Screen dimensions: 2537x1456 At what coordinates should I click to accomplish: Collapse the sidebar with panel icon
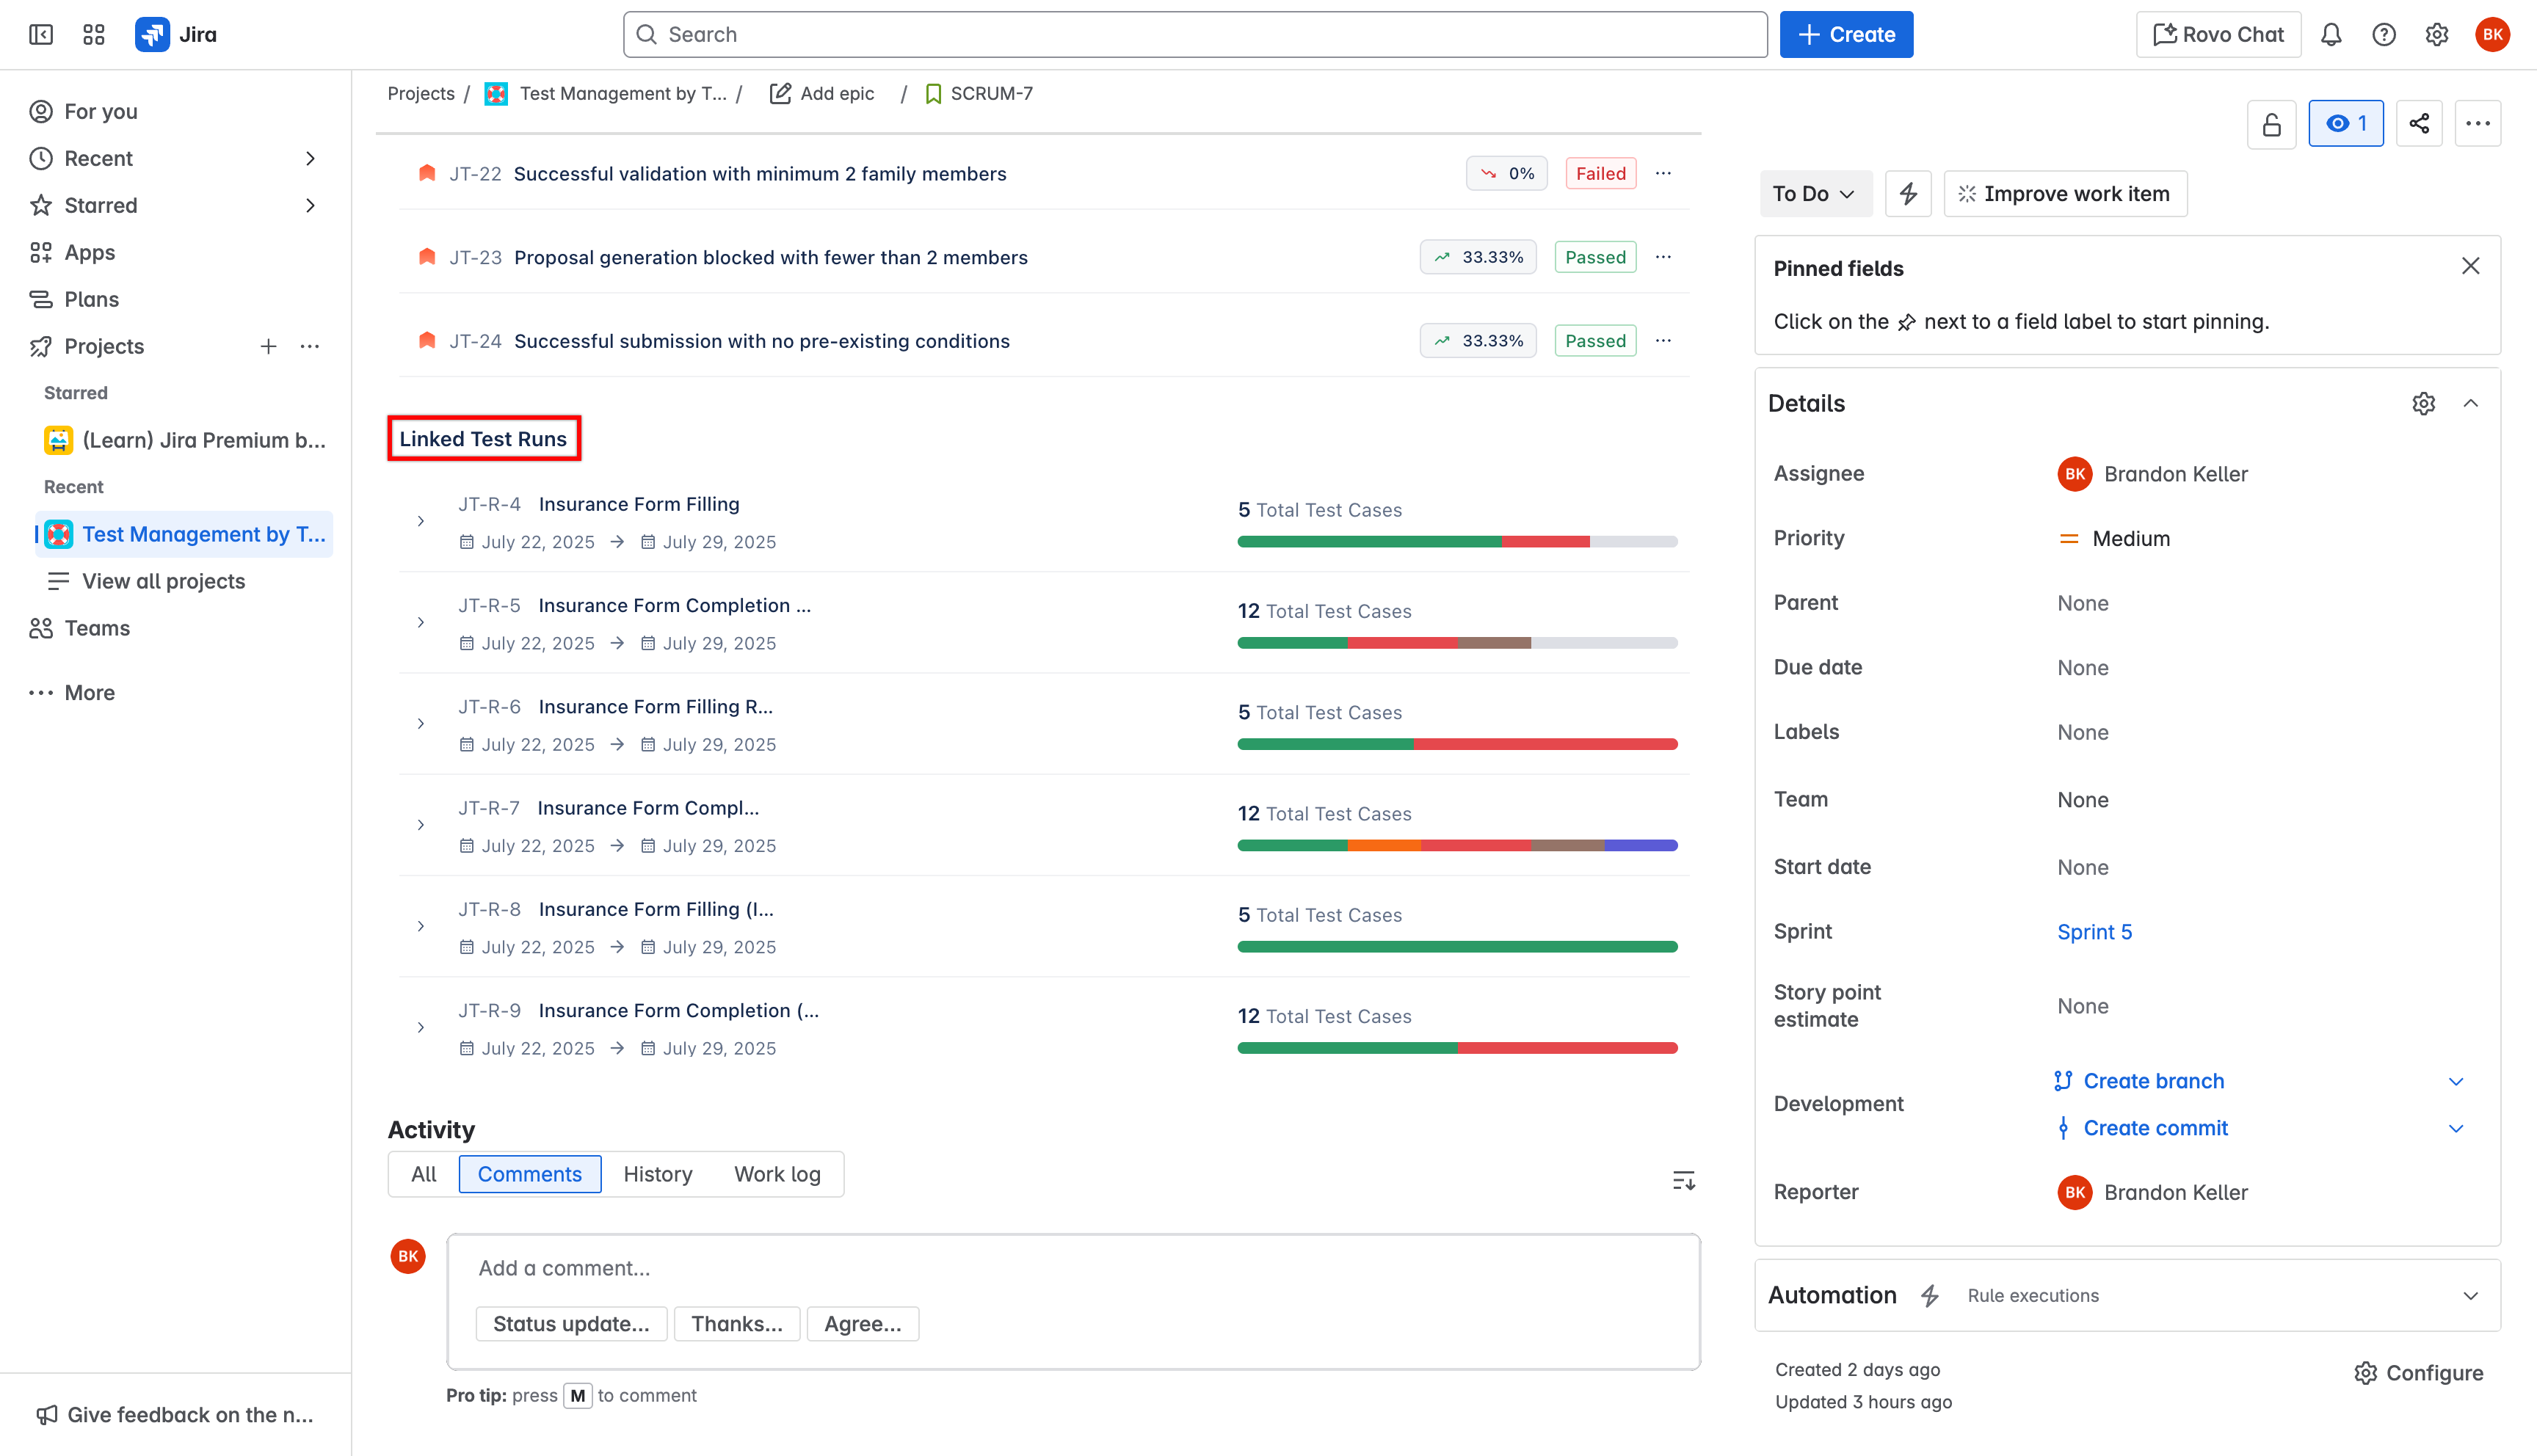pyautogui.click(x=41, y=35)
